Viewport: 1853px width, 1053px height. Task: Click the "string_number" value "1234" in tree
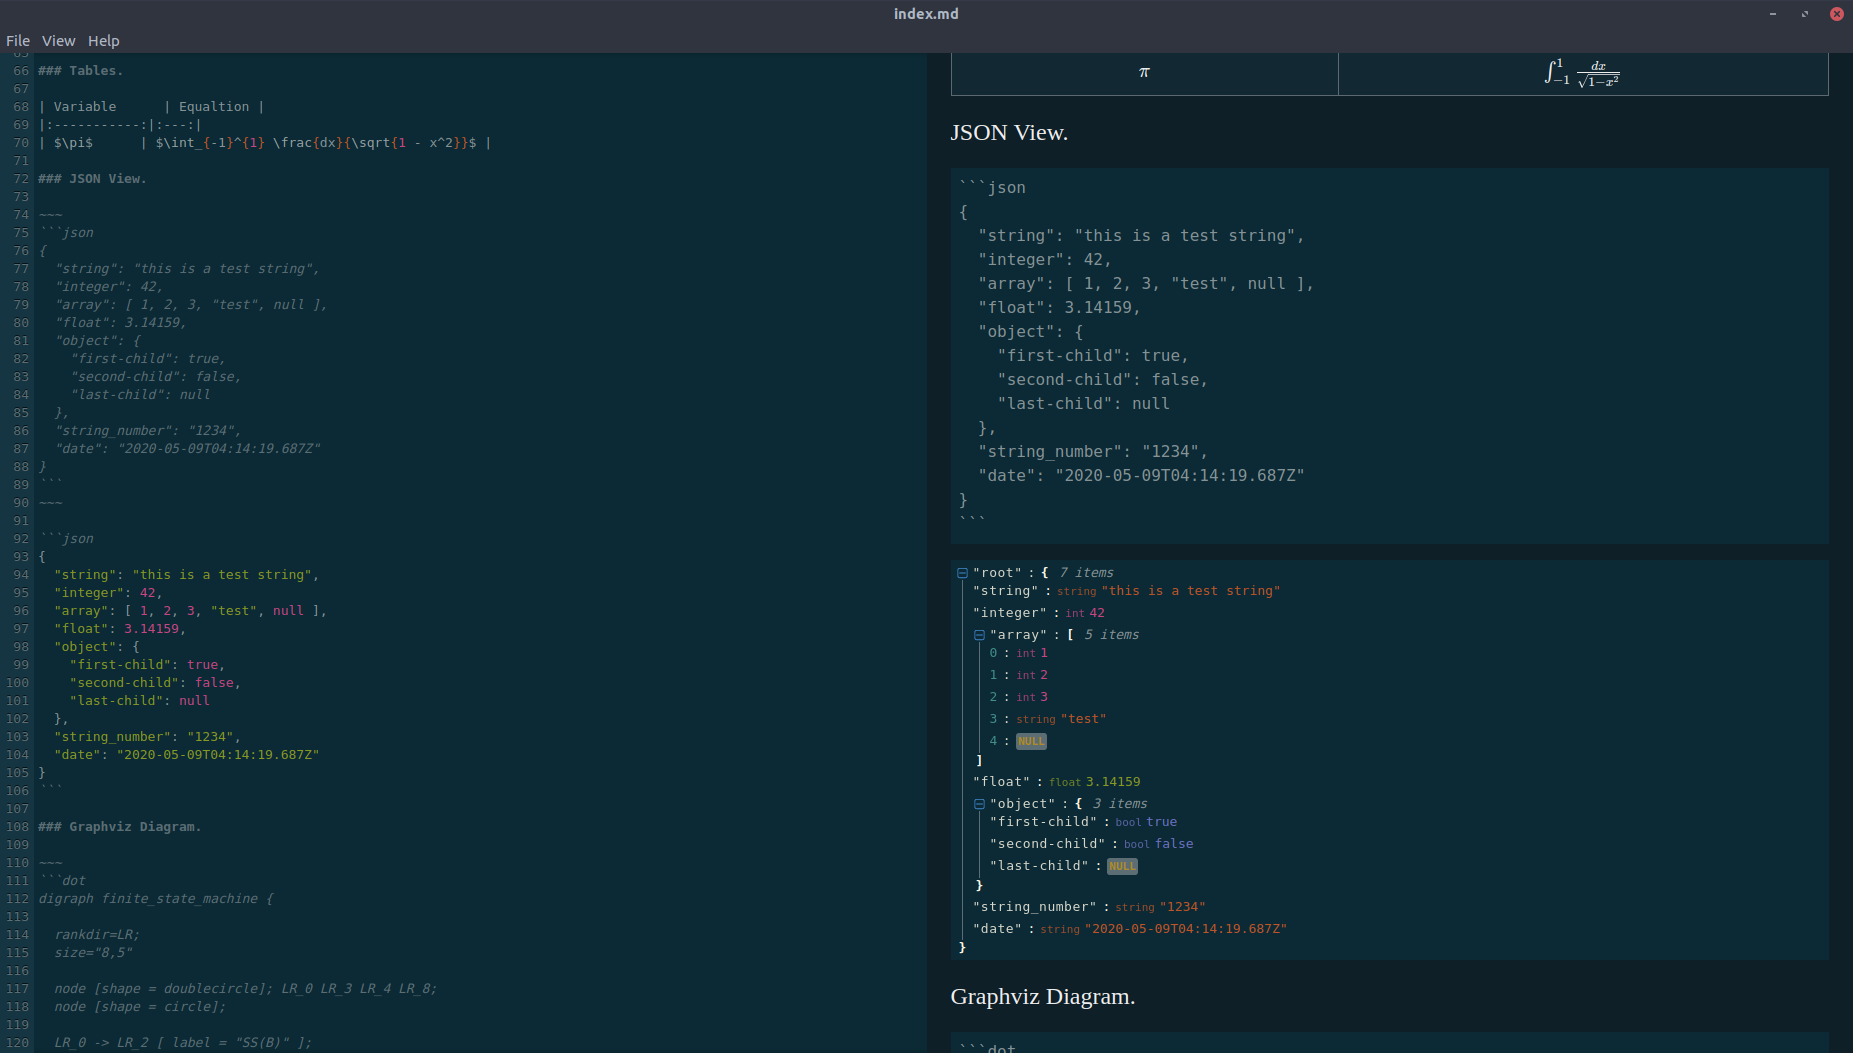1182,907
